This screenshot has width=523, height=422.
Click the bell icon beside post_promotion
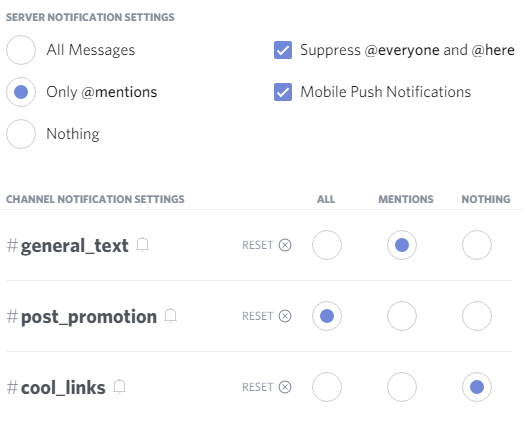(x=171, y=316)
